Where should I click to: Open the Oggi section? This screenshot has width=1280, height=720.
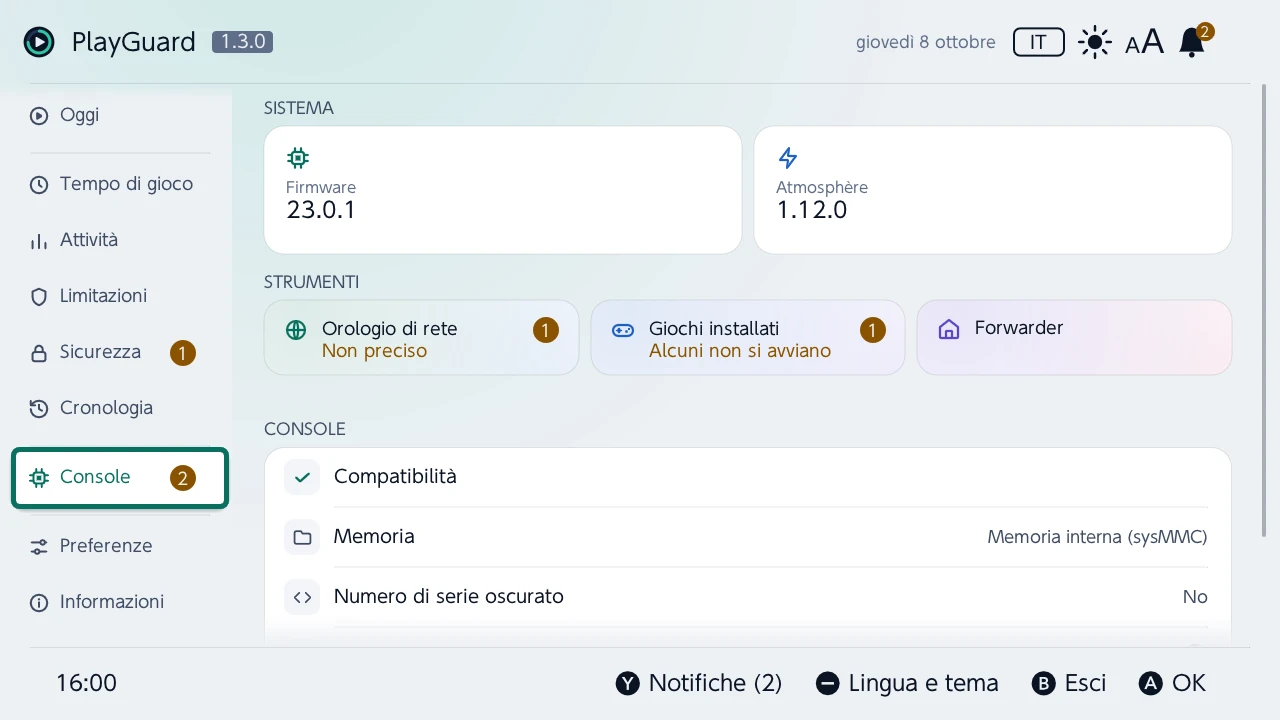click(120, 115)
